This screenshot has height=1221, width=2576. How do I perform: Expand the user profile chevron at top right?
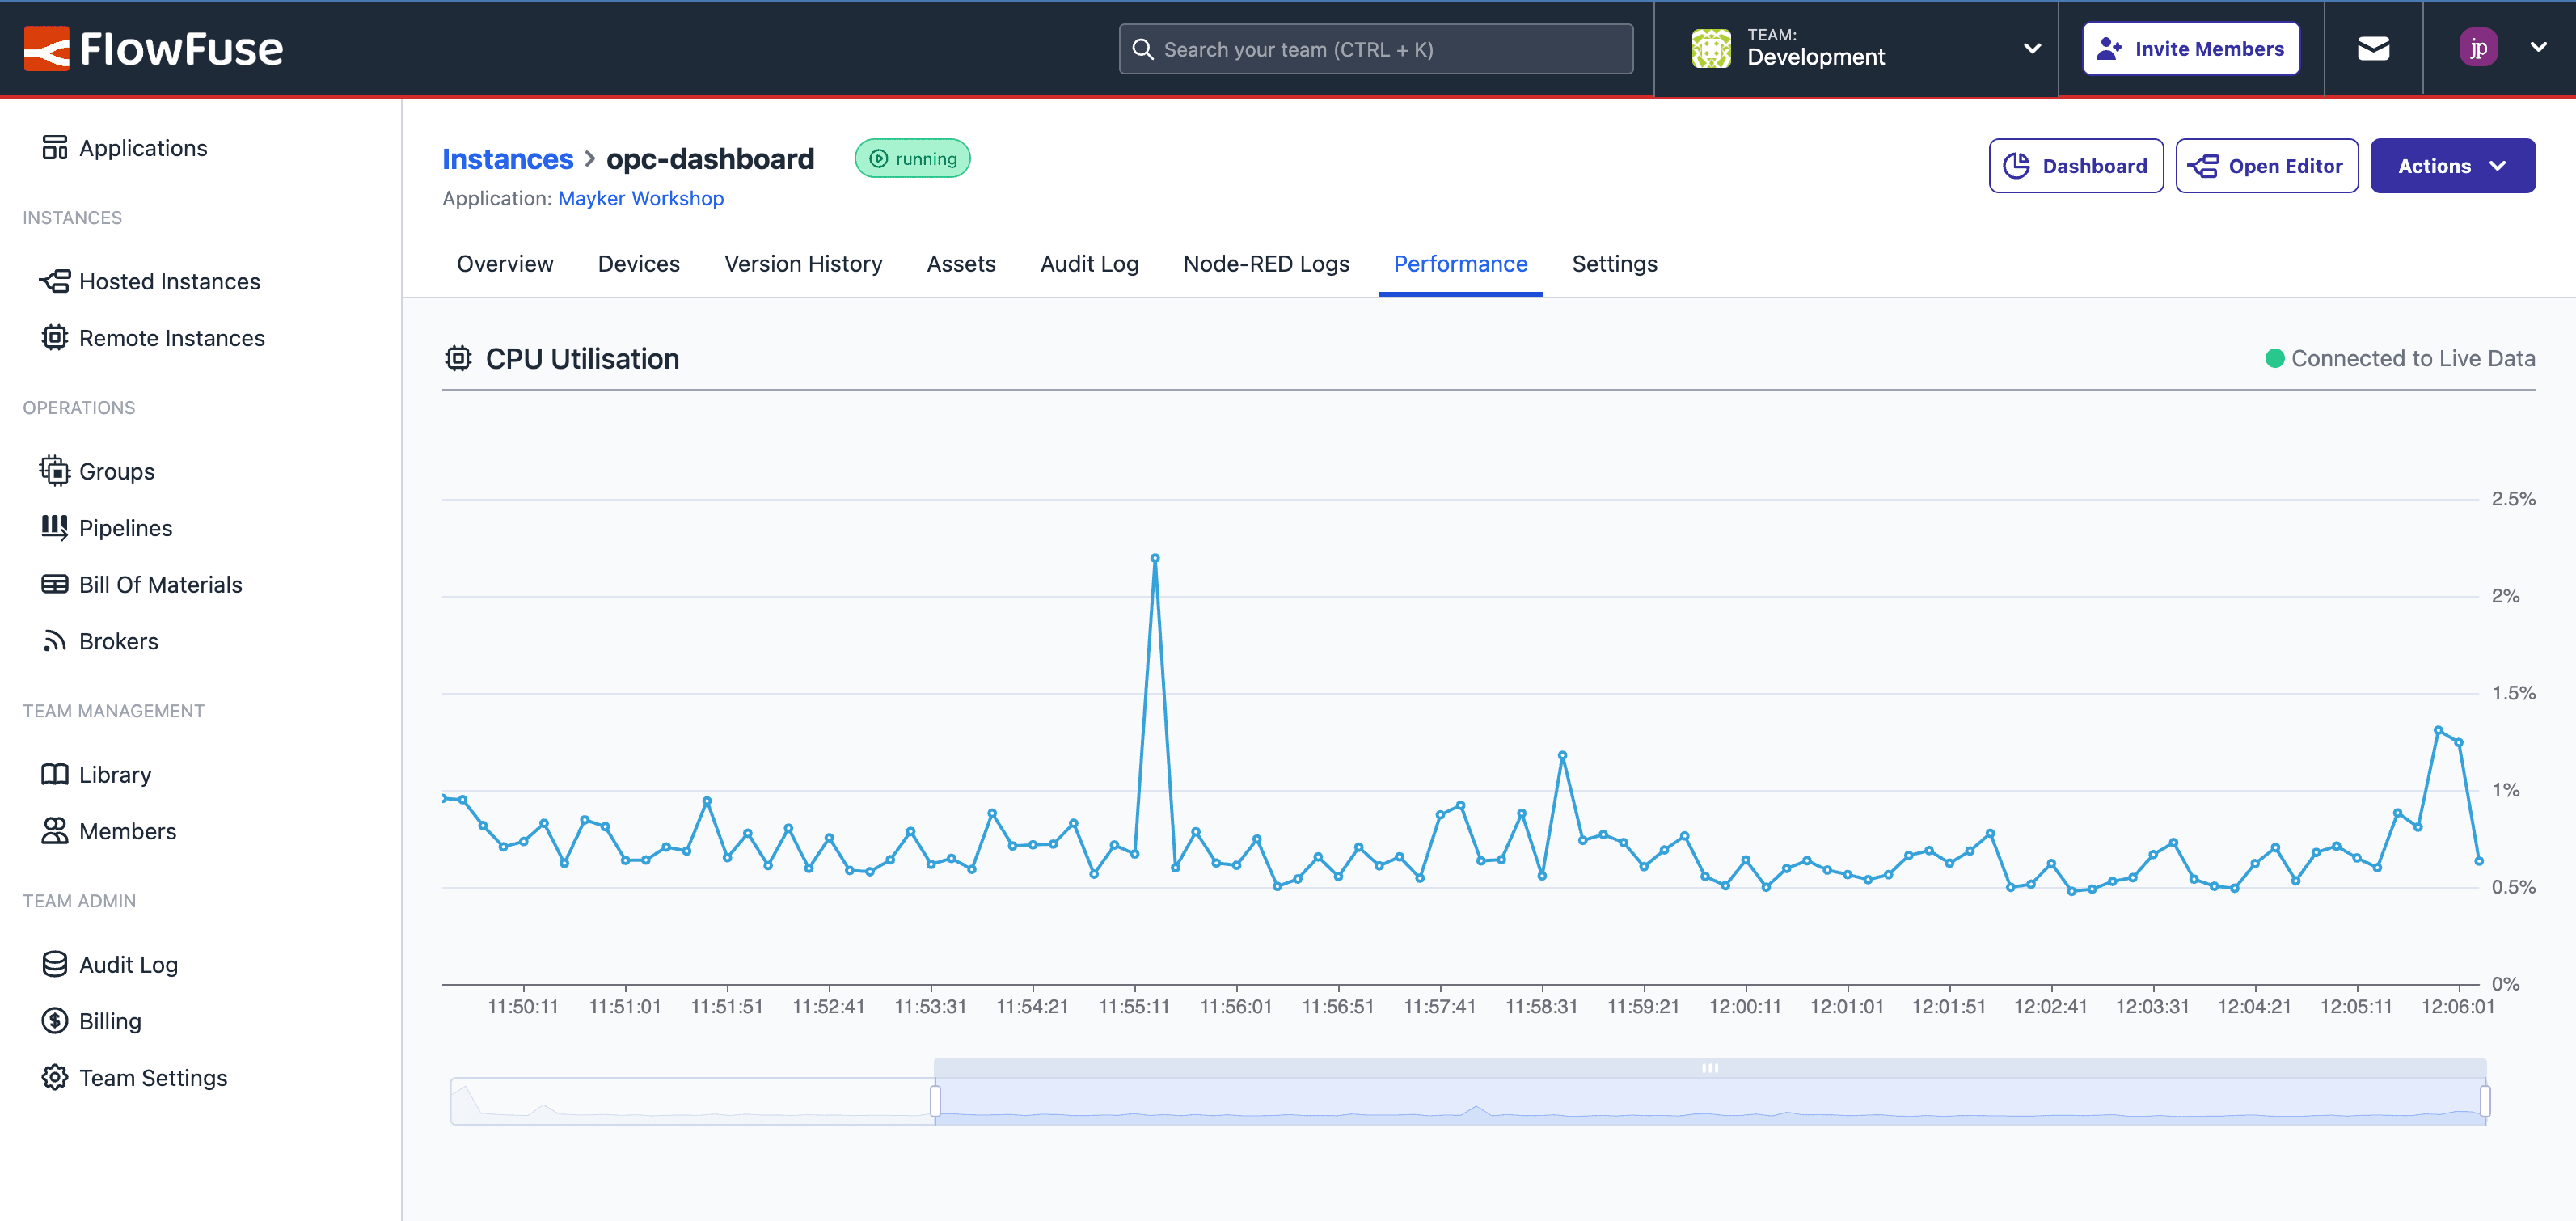pyautogui.click(x=2540, y=47)
